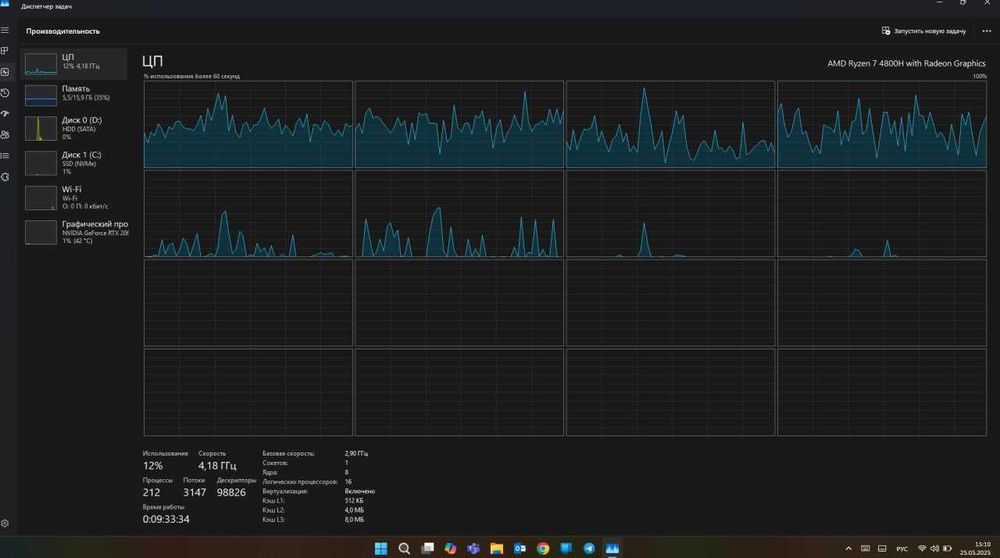This screenshot has width=1000, height=558.
Task: Open the hamburger navigation menu
Action: pyautogui.click(x=5, y=31)
